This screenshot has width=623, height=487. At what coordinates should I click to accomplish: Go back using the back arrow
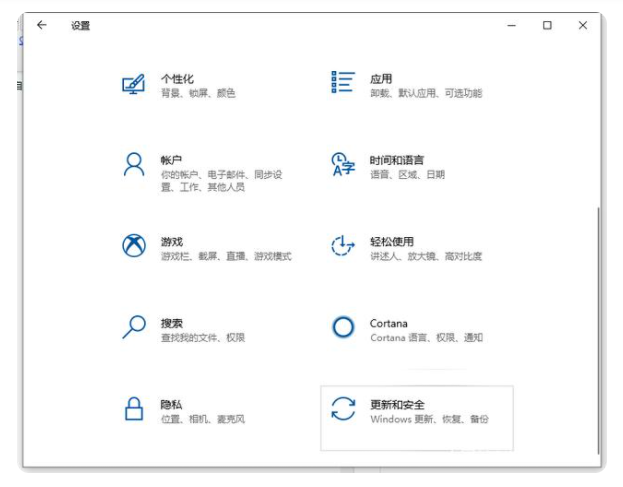click(x=41, y=26)
